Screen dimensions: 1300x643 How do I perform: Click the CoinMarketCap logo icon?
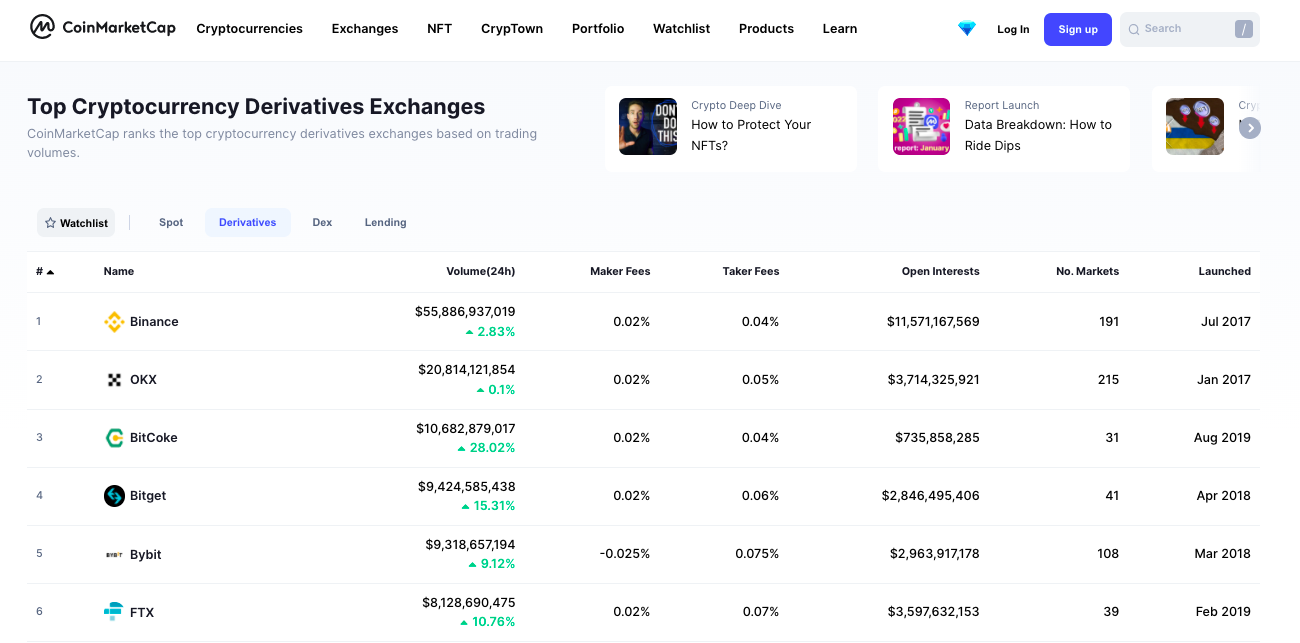pos(43,28)
